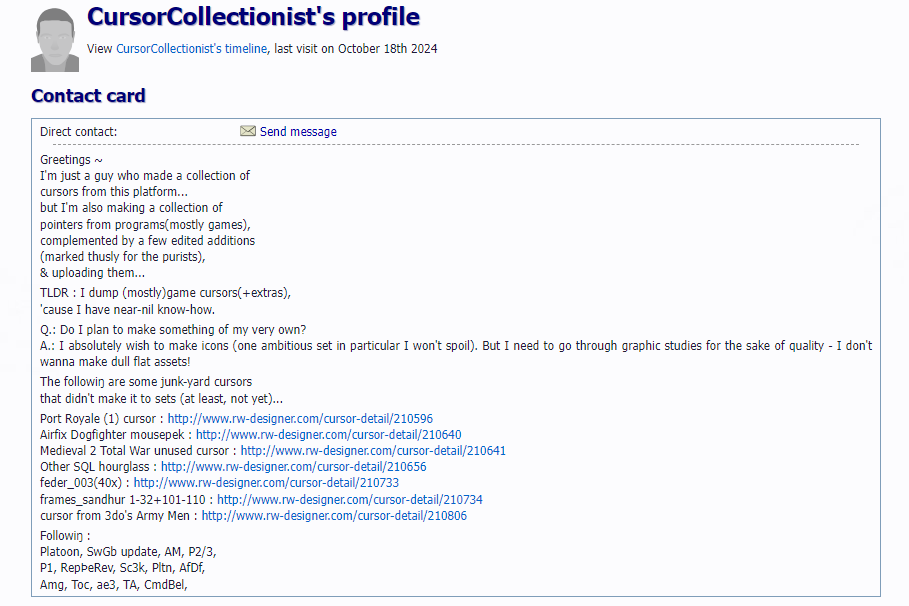This screenshot has width=909, height=606.
Task: Click the Send message link
Action: pos(298,132)
